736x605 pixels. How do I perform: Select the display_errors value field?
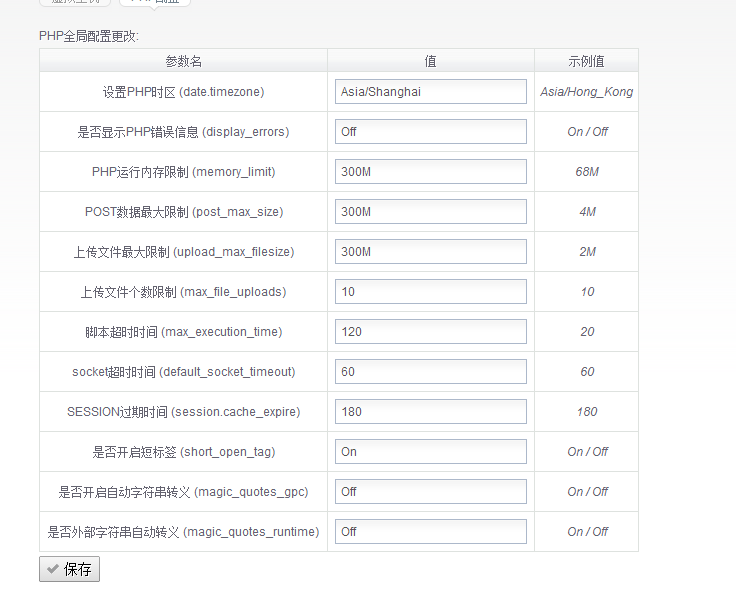click(430, 132)
